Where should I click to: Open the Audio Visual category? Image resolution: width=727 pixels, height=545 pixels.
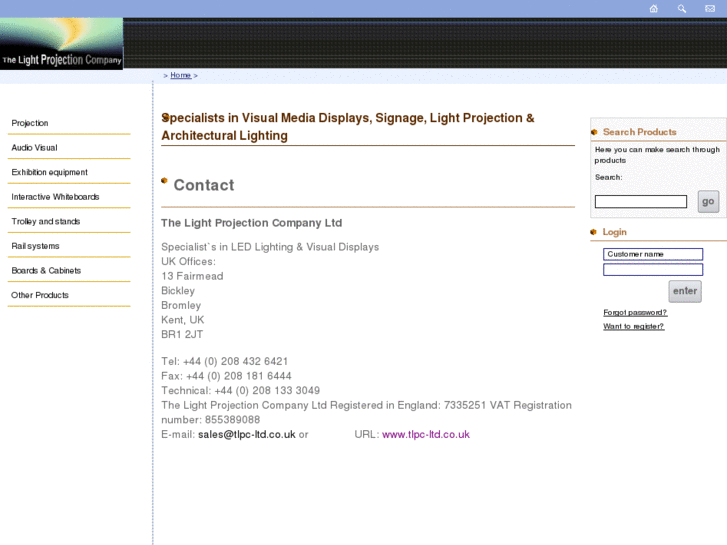tap(34, 147)
